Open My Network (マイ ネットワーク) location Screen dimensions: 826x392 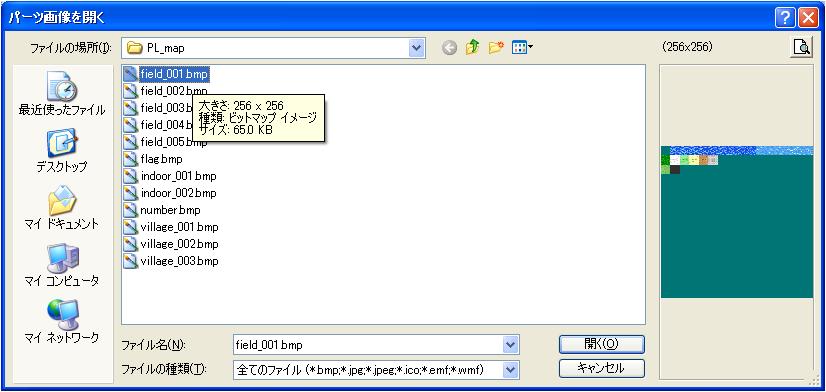pyautogui.click(x=62, y=321)
